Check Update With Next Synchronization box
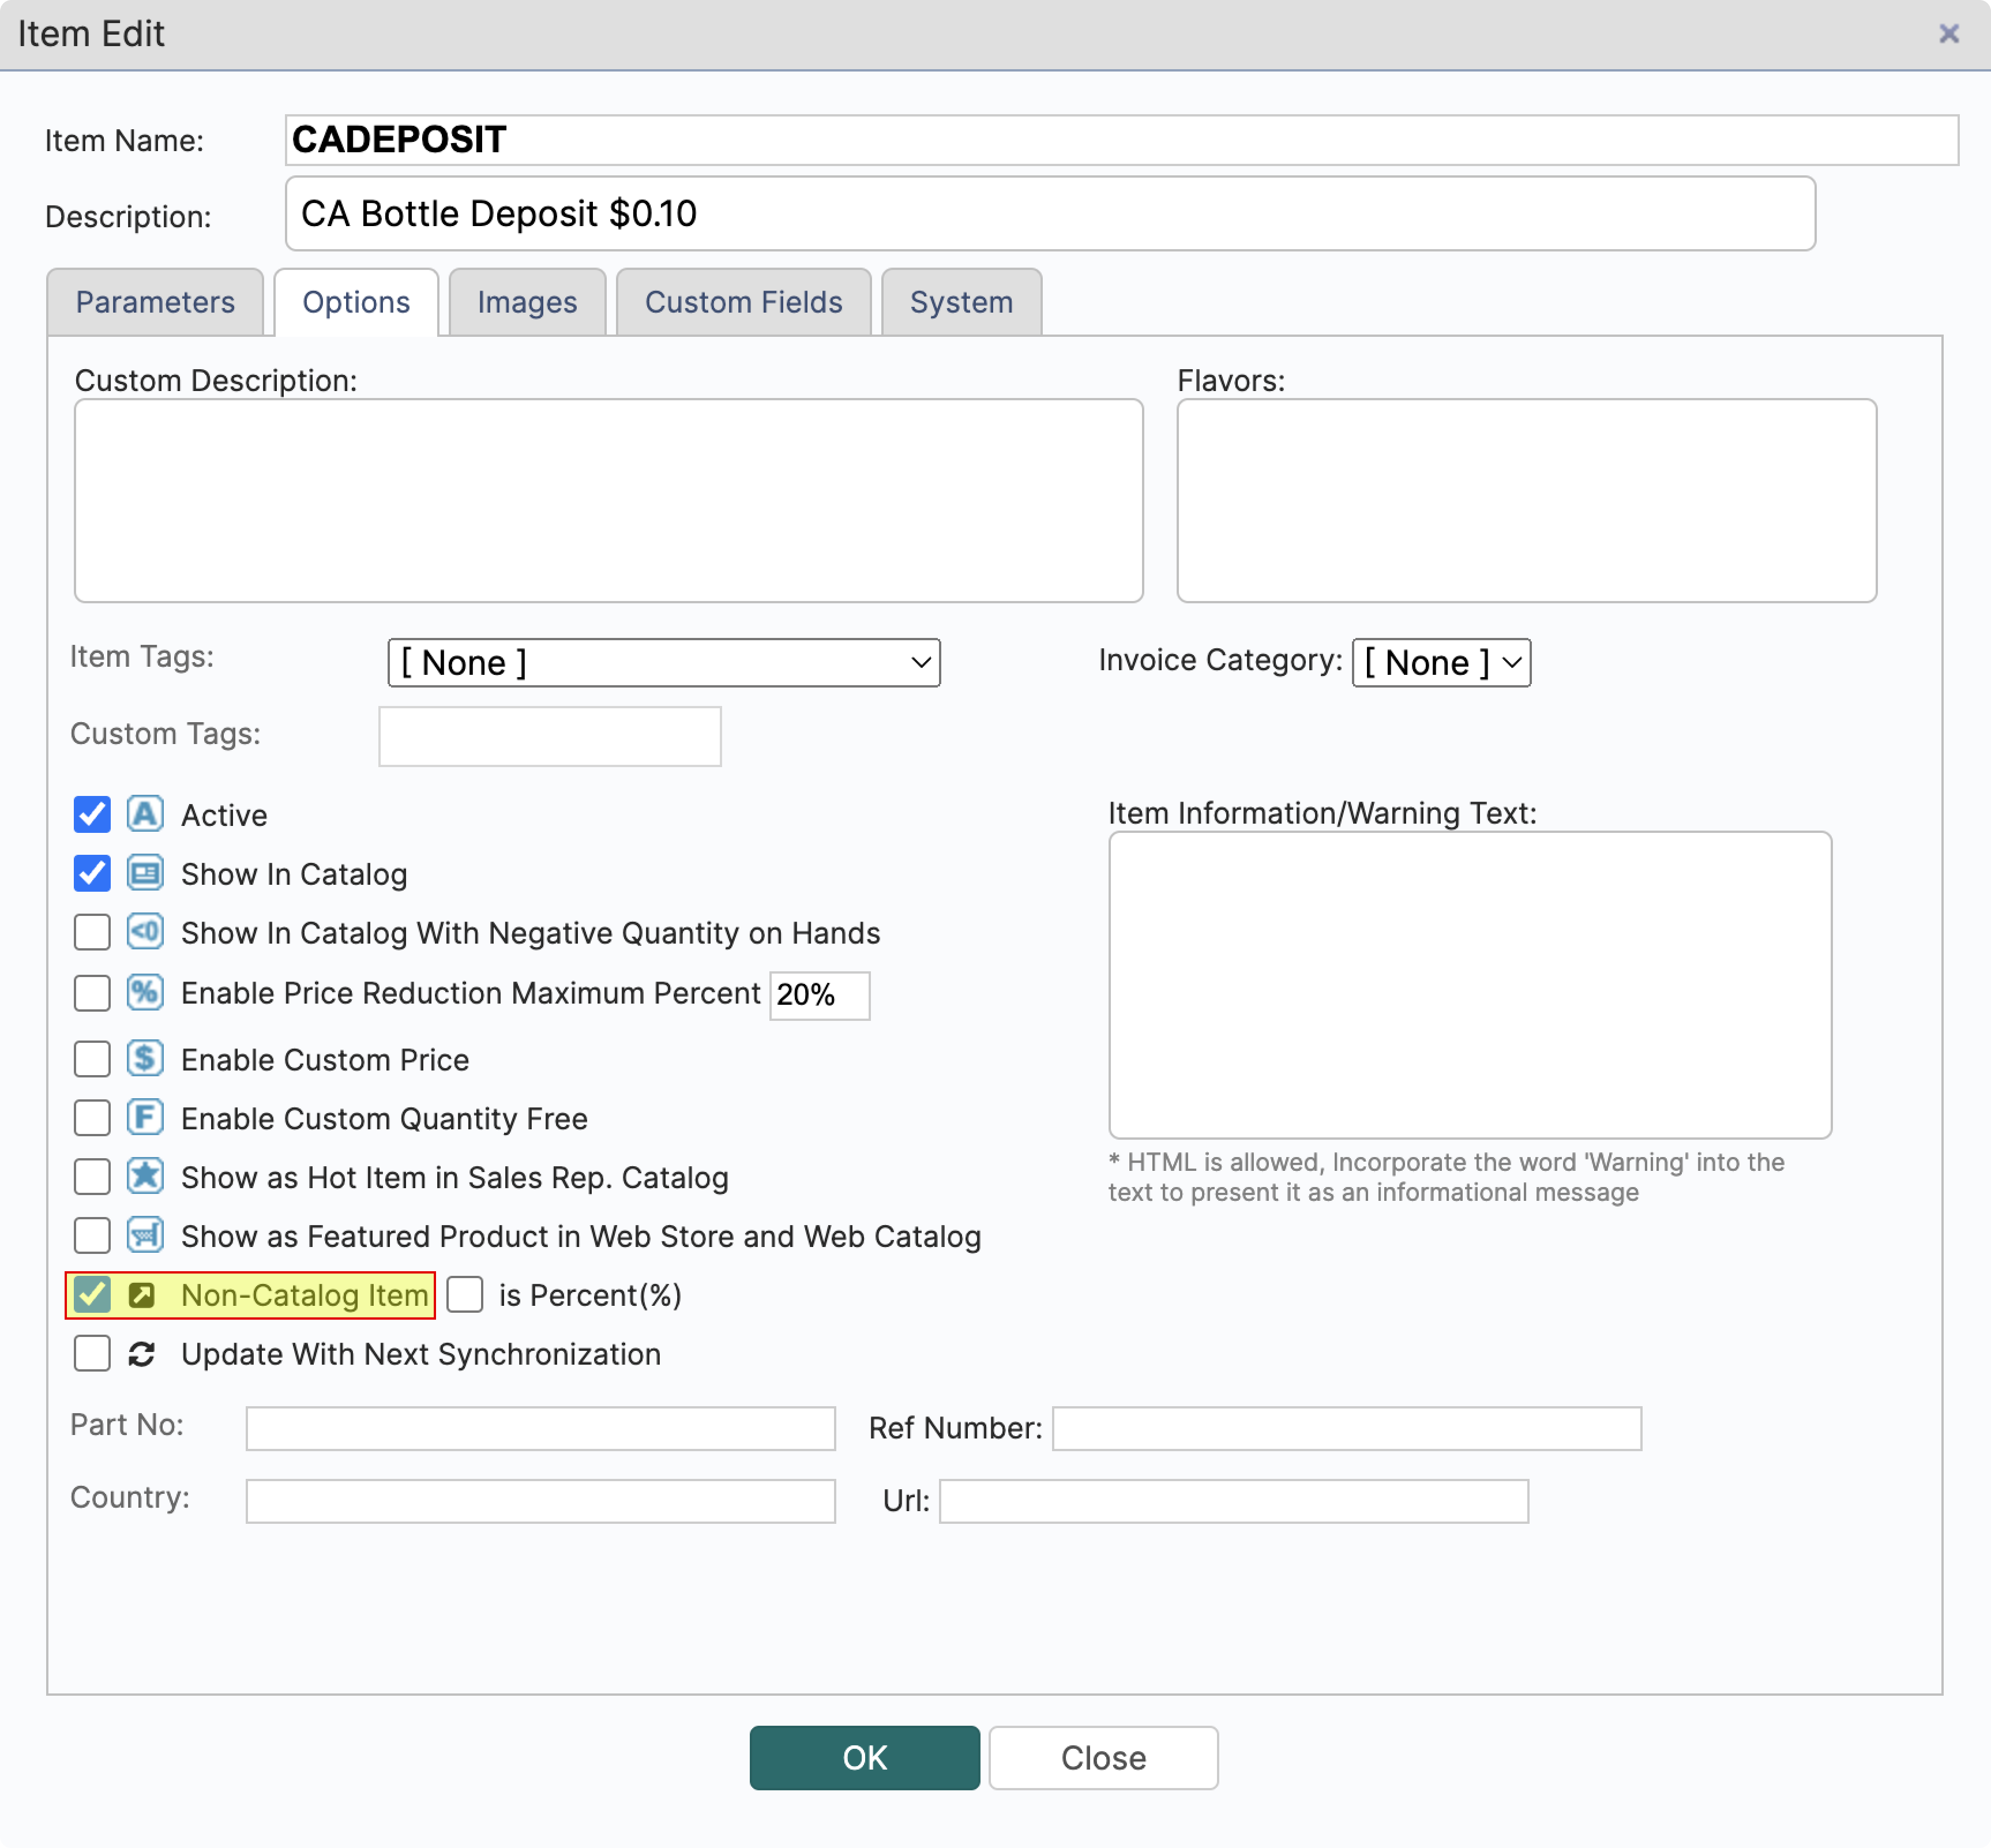The image size is (1991, 1848). [x=92, y=1354]
